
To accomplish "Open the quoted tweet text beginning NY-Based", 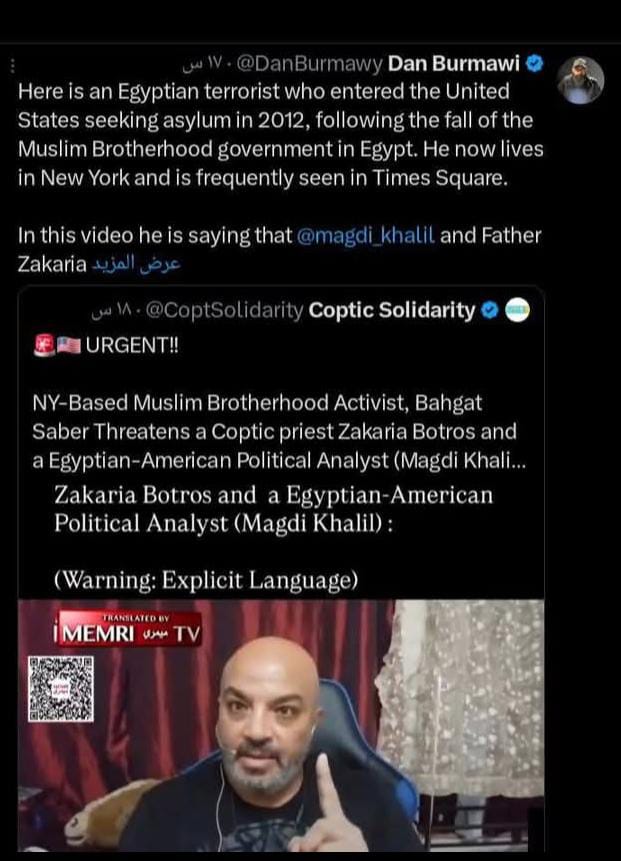I will (279, 432).
